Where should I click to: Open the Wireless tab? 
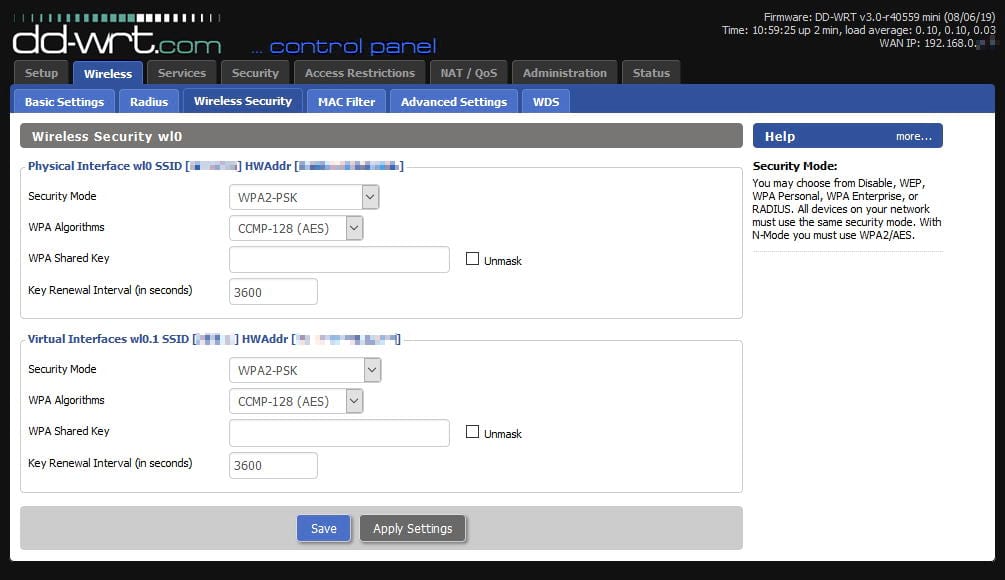pyautogui.click(x=108, y=73)
